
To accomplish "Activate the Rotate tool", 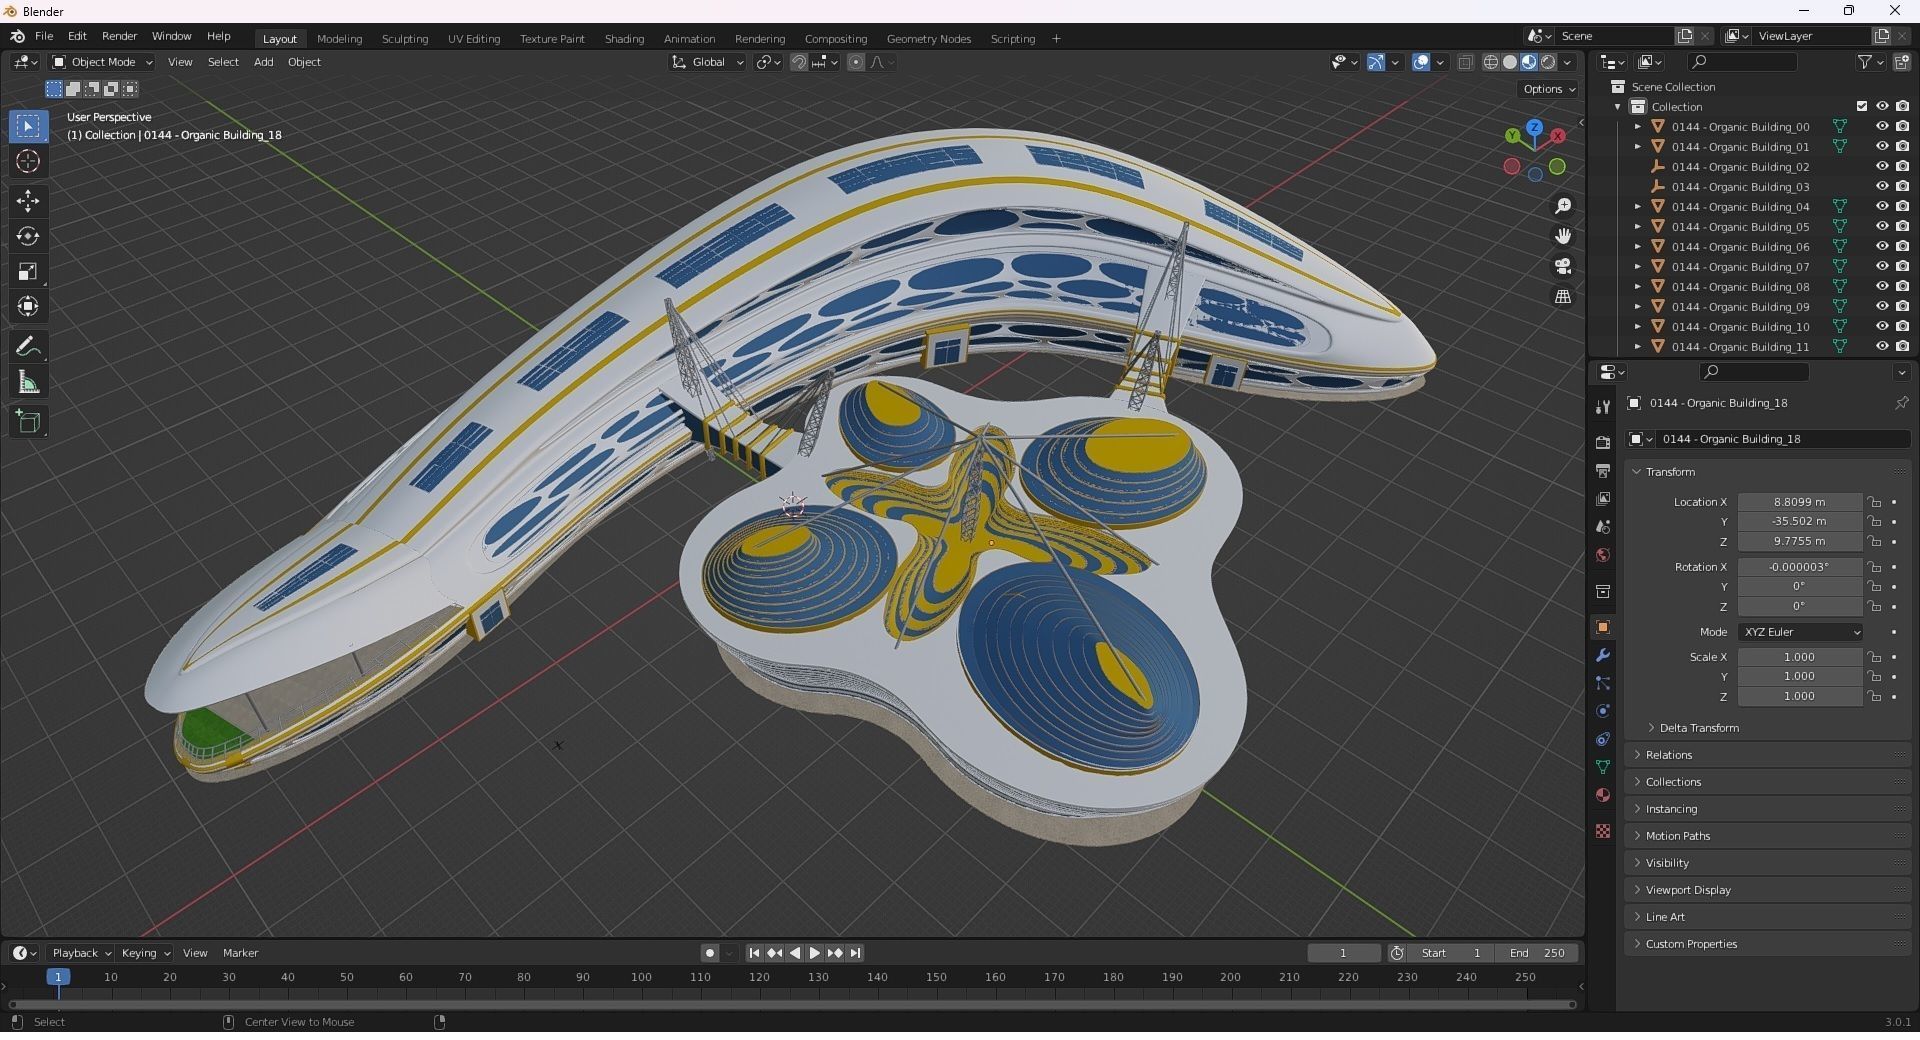I will [x=28, y=237].
